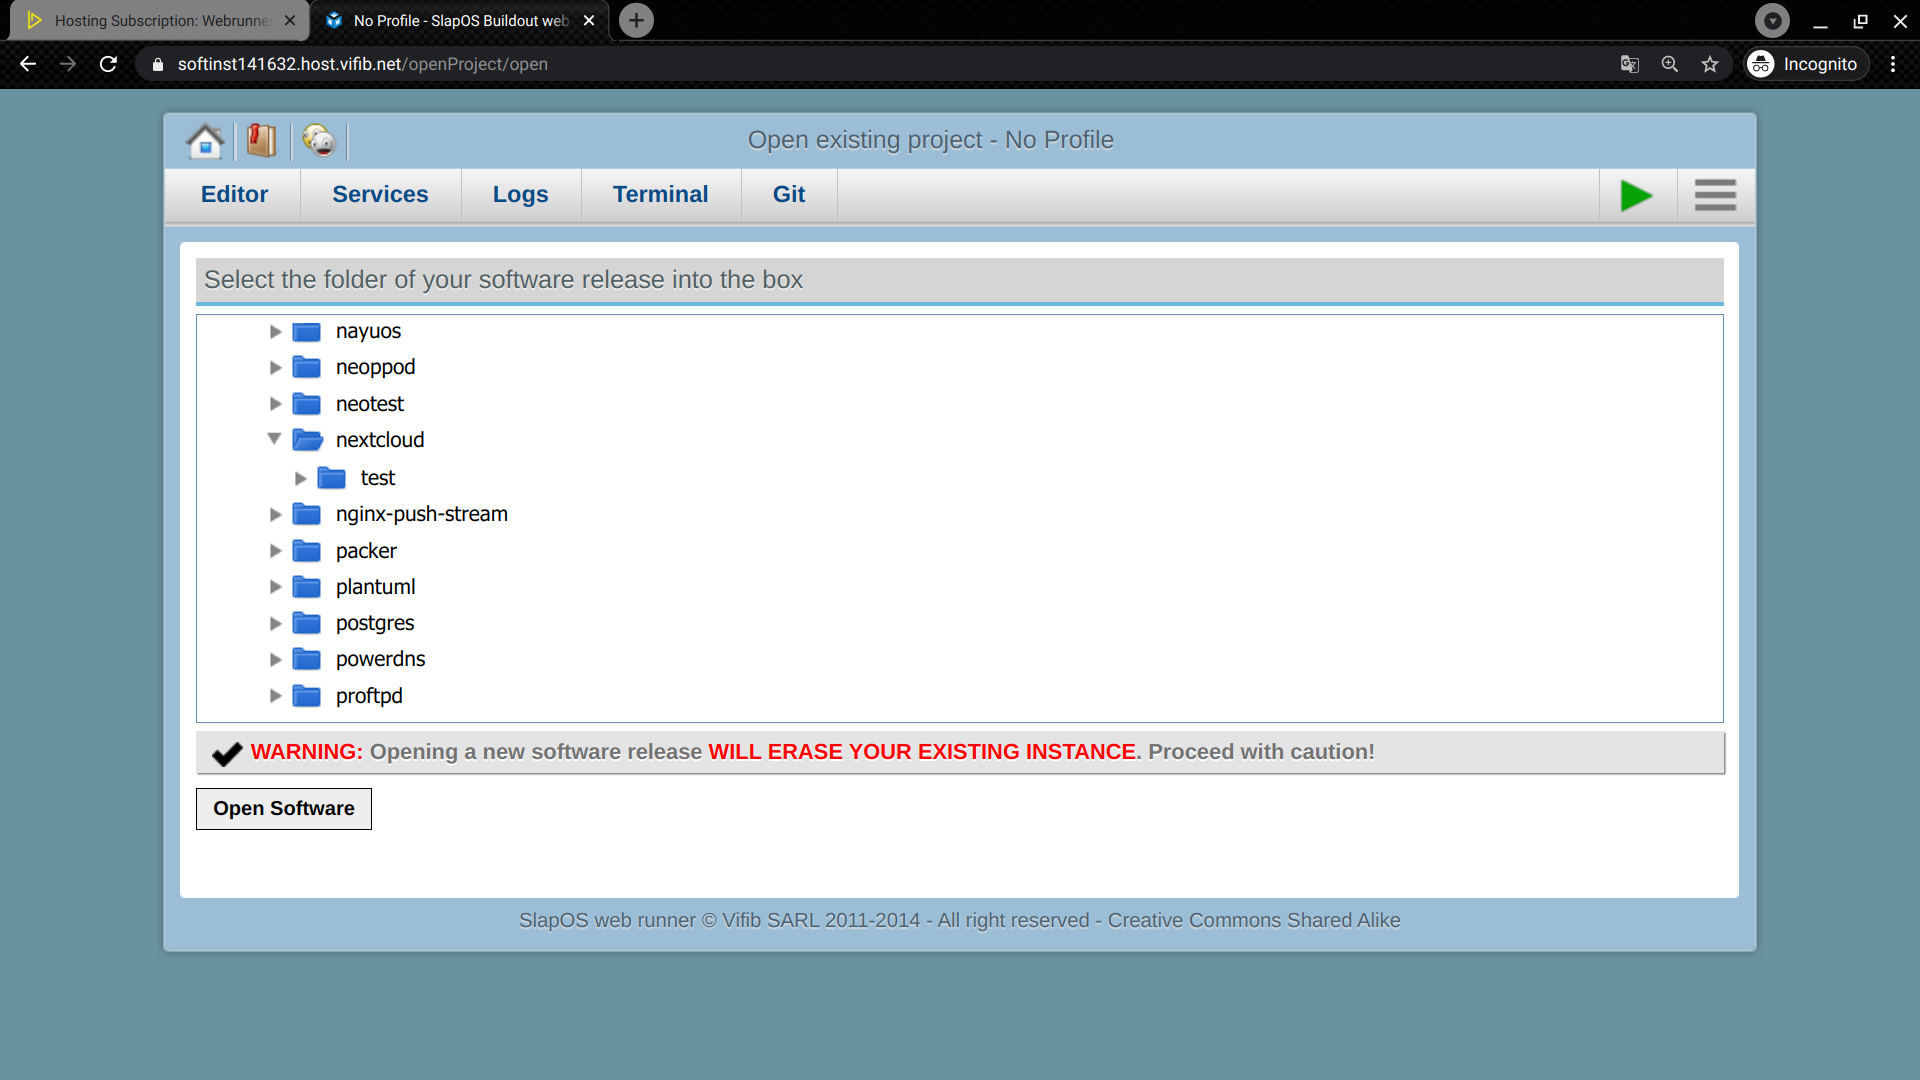The width and height of the screenshot is (1920, 1080).
Task: Run software with the green play button
Action: pos(1637,195)
